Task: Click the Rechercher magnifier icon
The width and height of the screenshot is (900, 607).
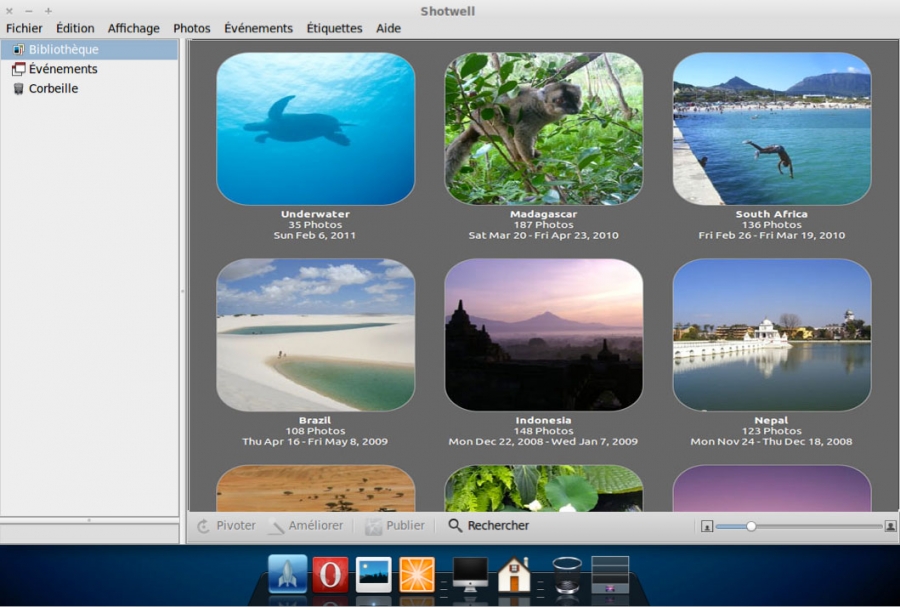Action: [x=455, y=526]
